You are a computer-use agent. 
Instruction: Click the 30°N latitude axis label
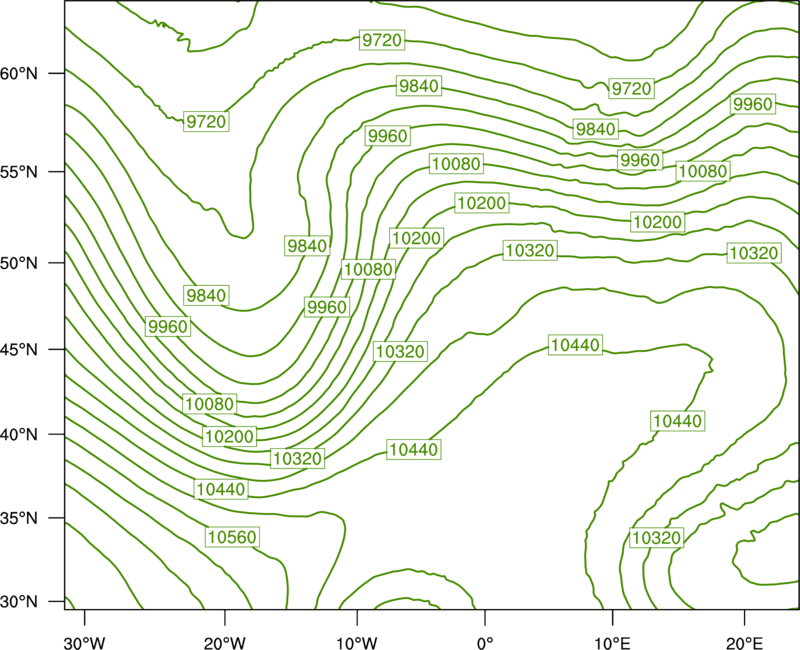click(19, 602)
